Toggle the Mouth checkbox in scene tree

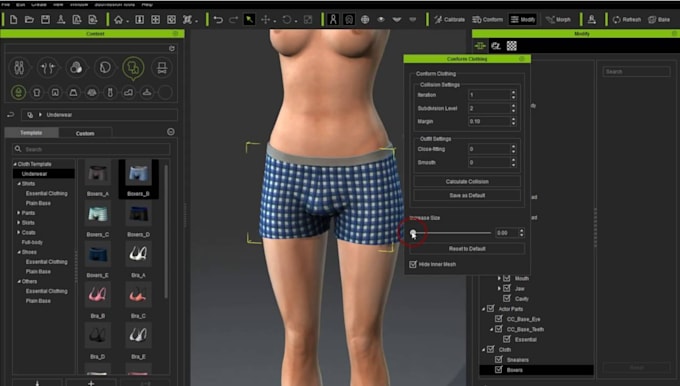(507, 278)
